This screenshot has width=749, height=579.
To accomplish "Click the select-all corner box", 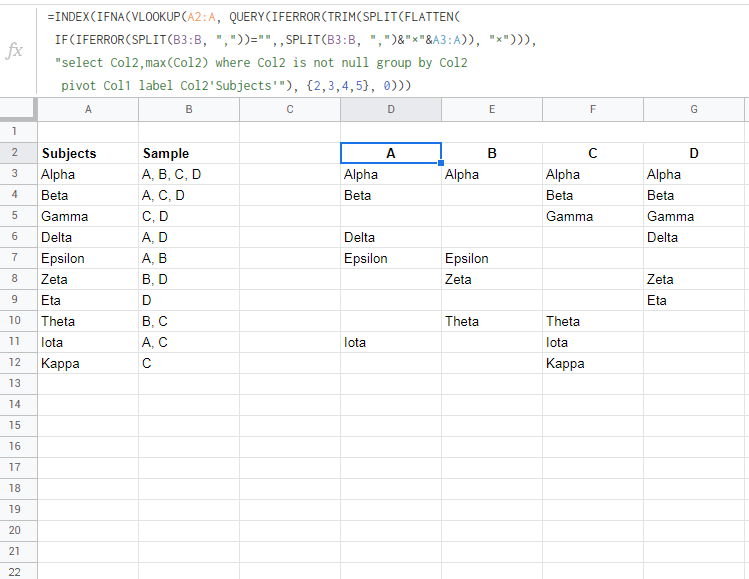I will point(18,109).
